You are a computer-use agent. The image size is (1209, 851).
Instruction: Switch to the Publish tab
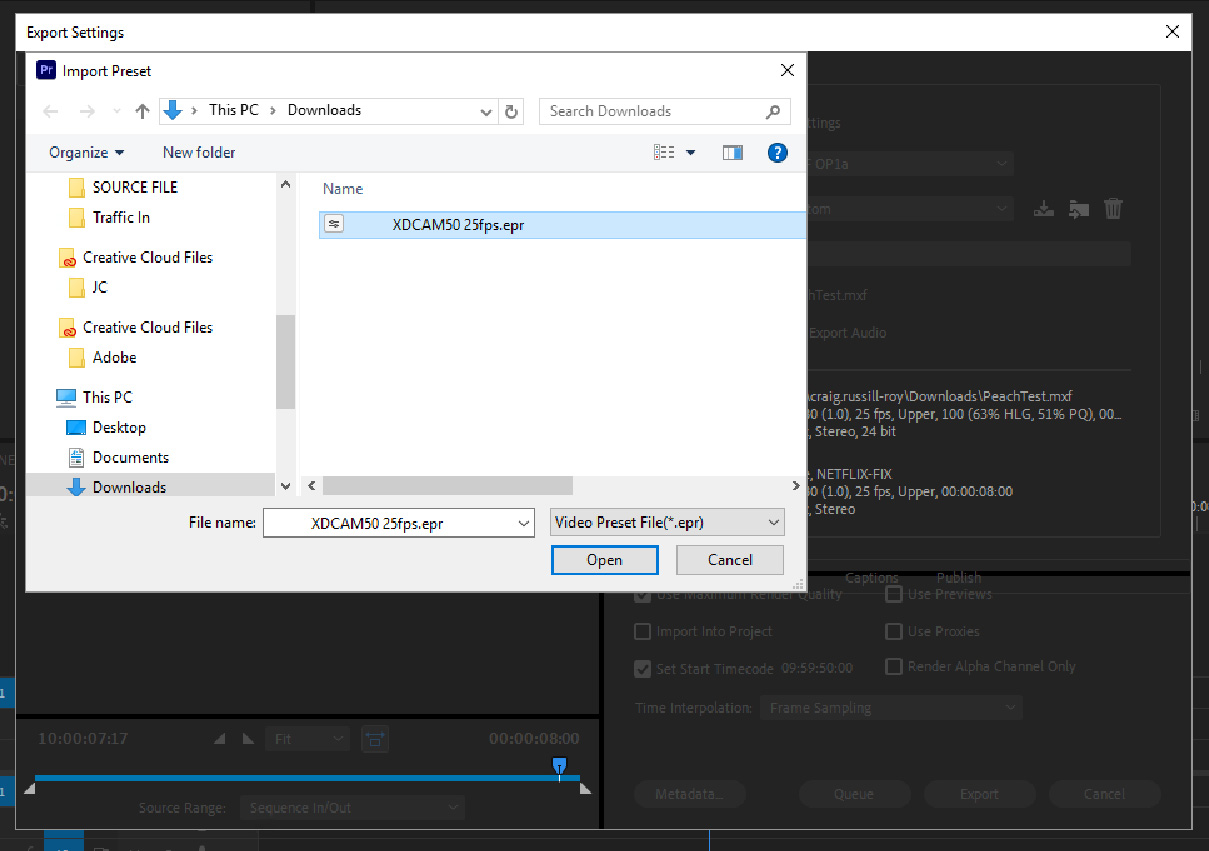point(957,577)
